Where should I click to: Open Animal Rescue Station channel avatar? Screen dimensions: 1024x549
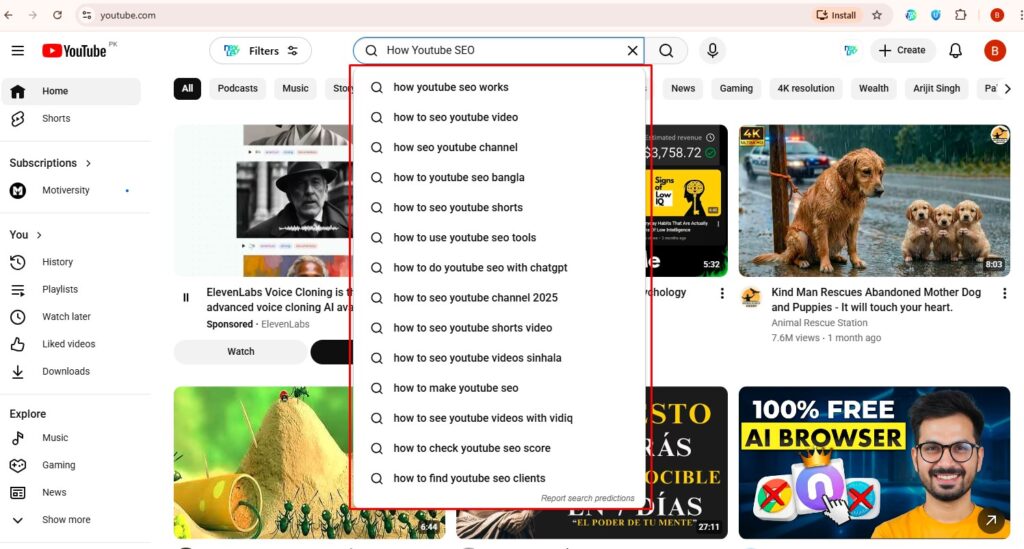pos(751,297)
